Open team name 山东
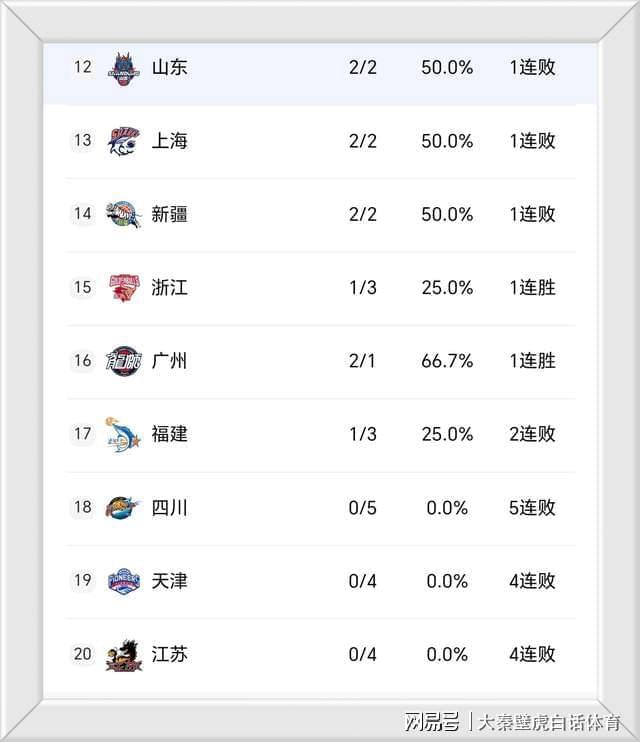 pyautogui.click(x=169, y=68)
